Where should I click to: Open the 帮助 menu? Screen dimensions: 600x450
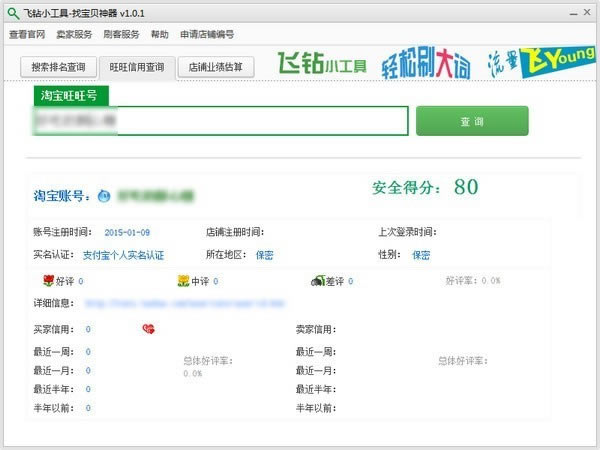160,34
